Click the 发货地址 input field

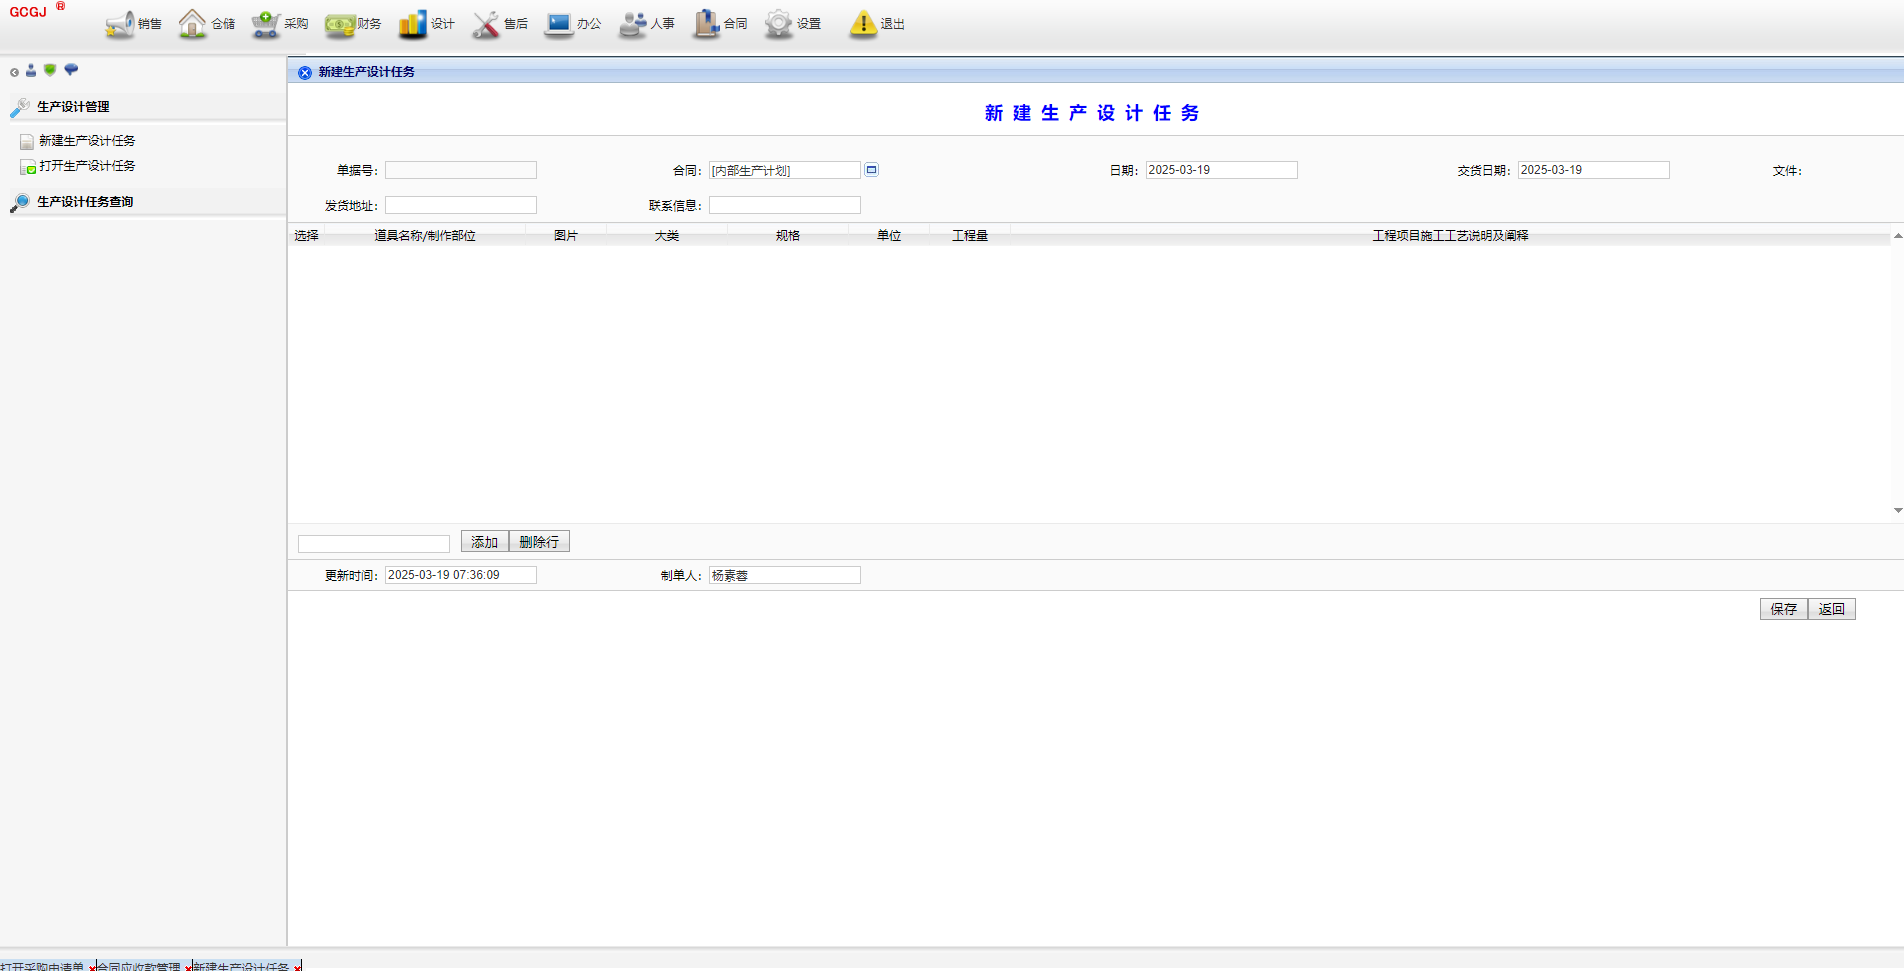461,205
